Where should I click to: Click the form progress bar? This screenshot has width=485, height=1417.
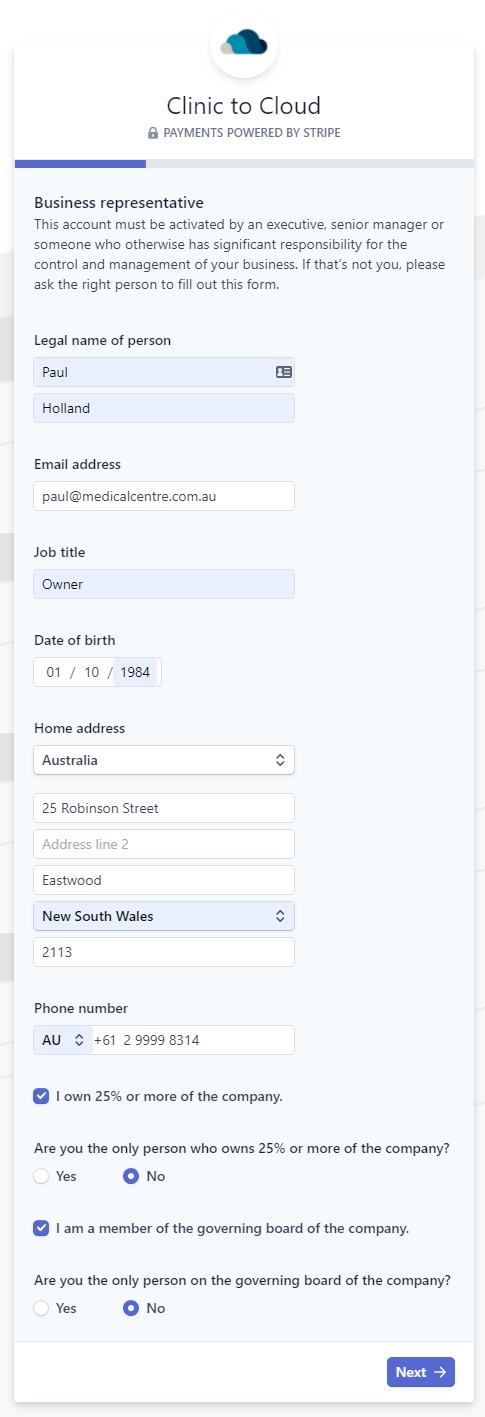[244, 163]
